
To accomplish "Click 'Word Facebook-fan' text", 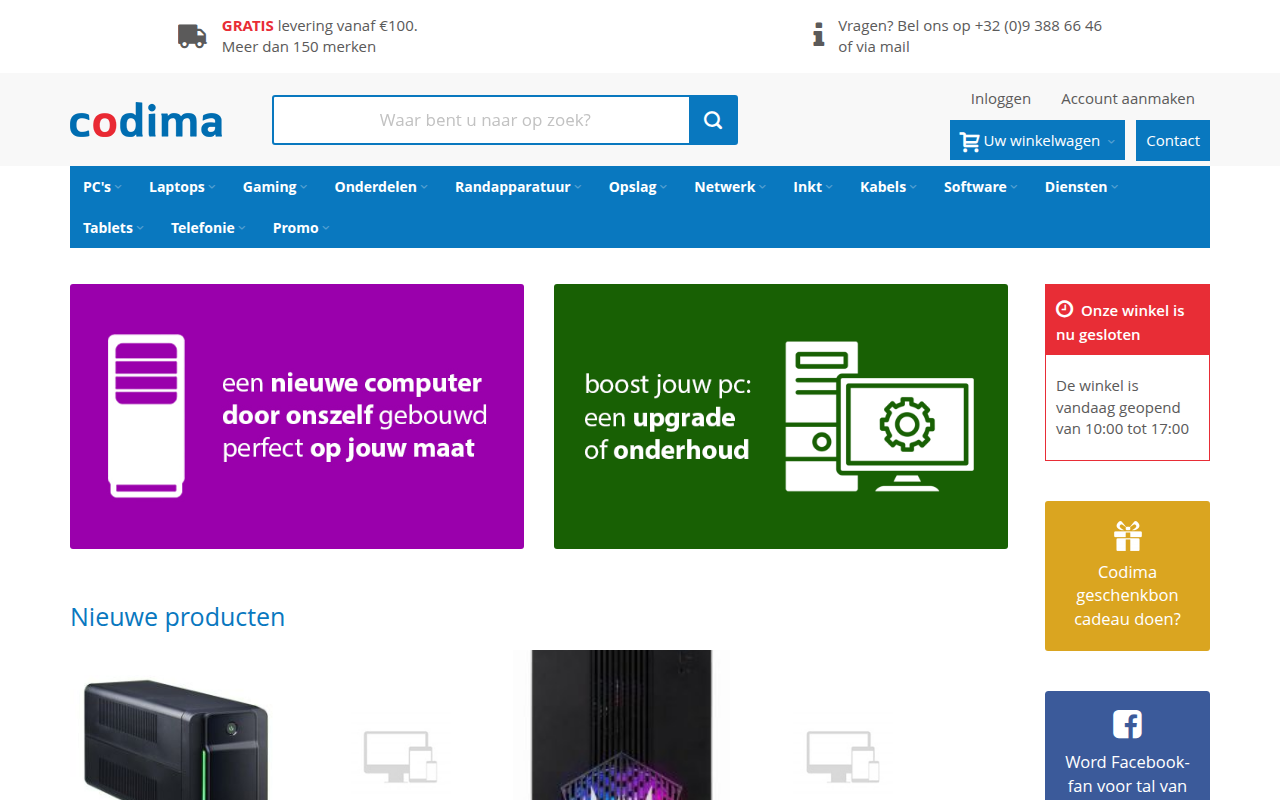I will pyautogui.click(x=1127, y=774).
